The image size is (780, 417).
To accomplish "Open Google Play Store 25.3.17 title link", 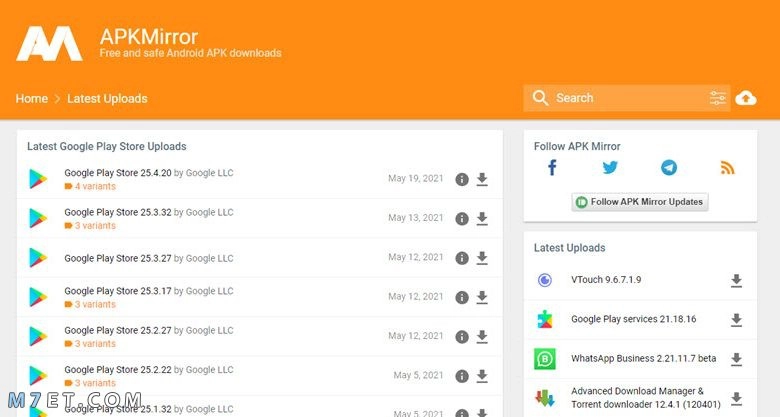I will (118, 291).
